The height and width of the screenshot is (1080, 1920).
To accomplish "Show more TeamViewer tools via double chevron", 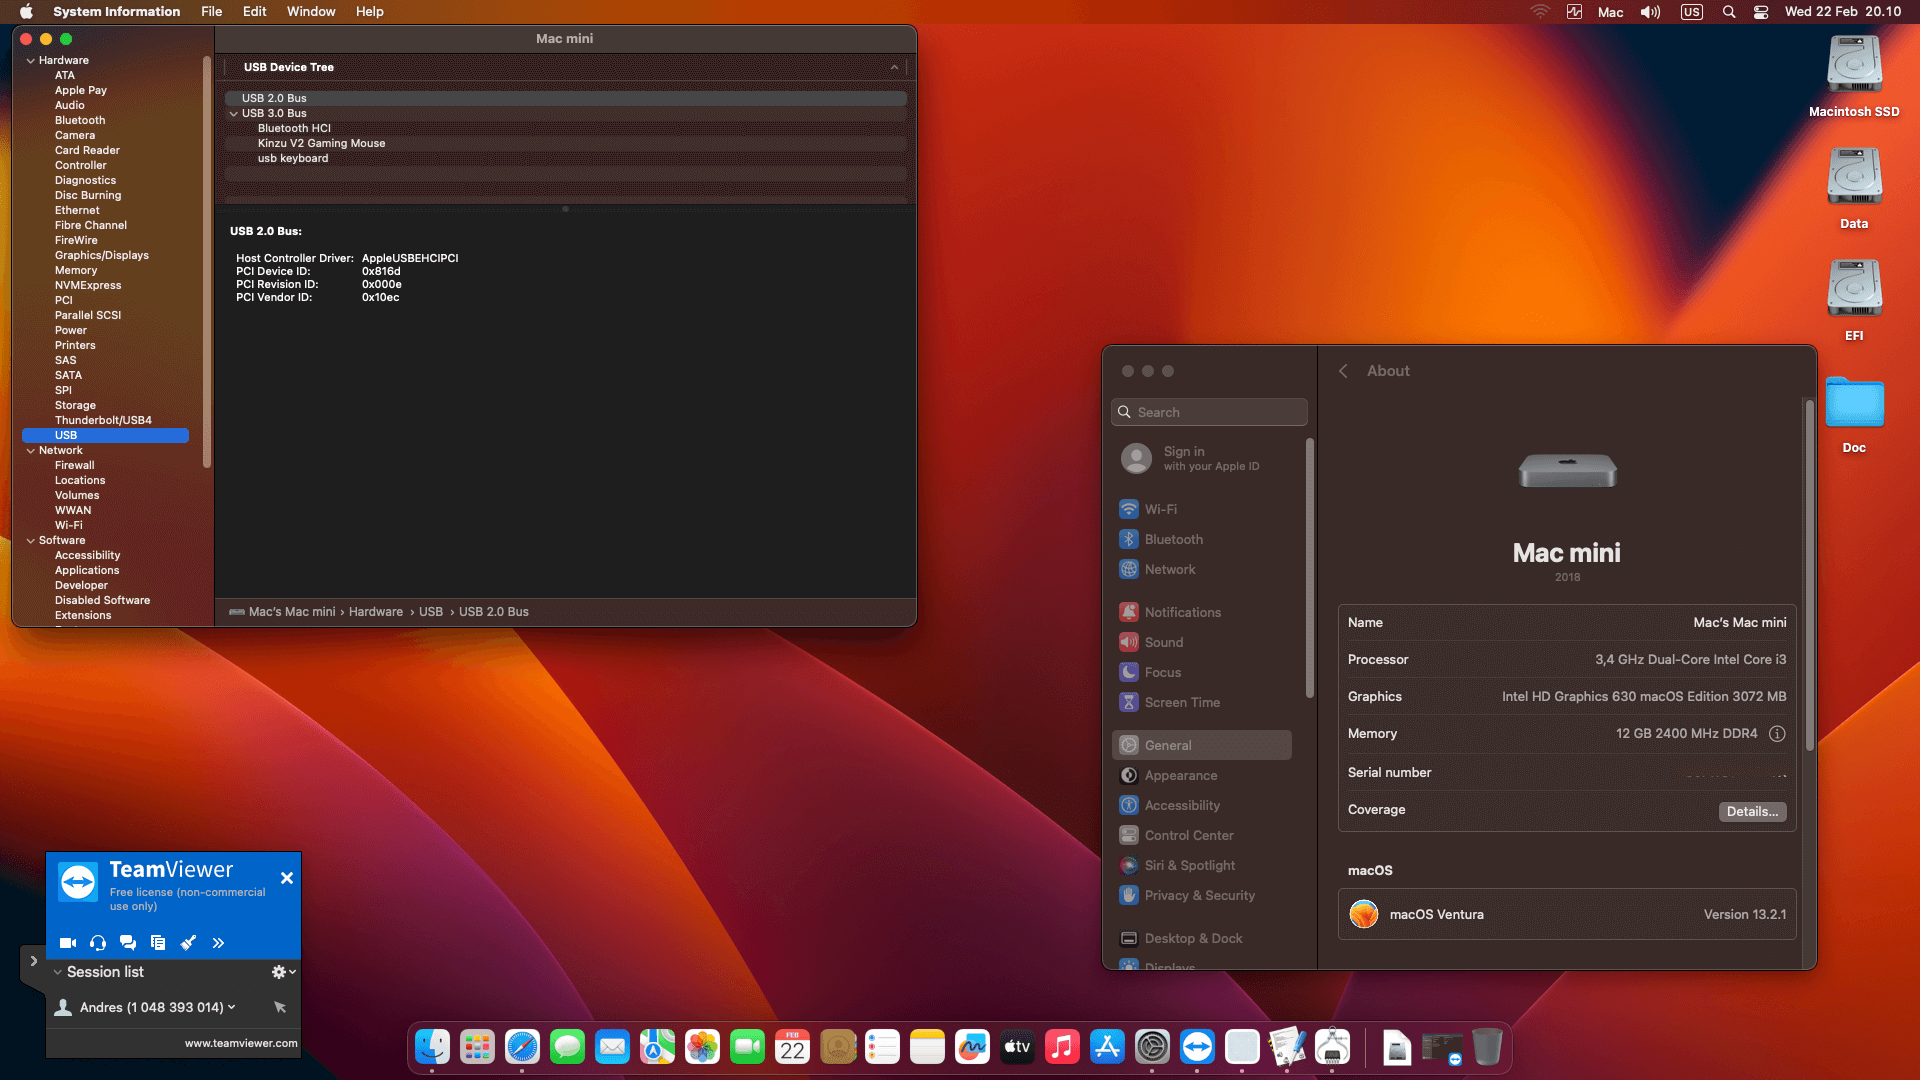I will click(x=218, y=943).
